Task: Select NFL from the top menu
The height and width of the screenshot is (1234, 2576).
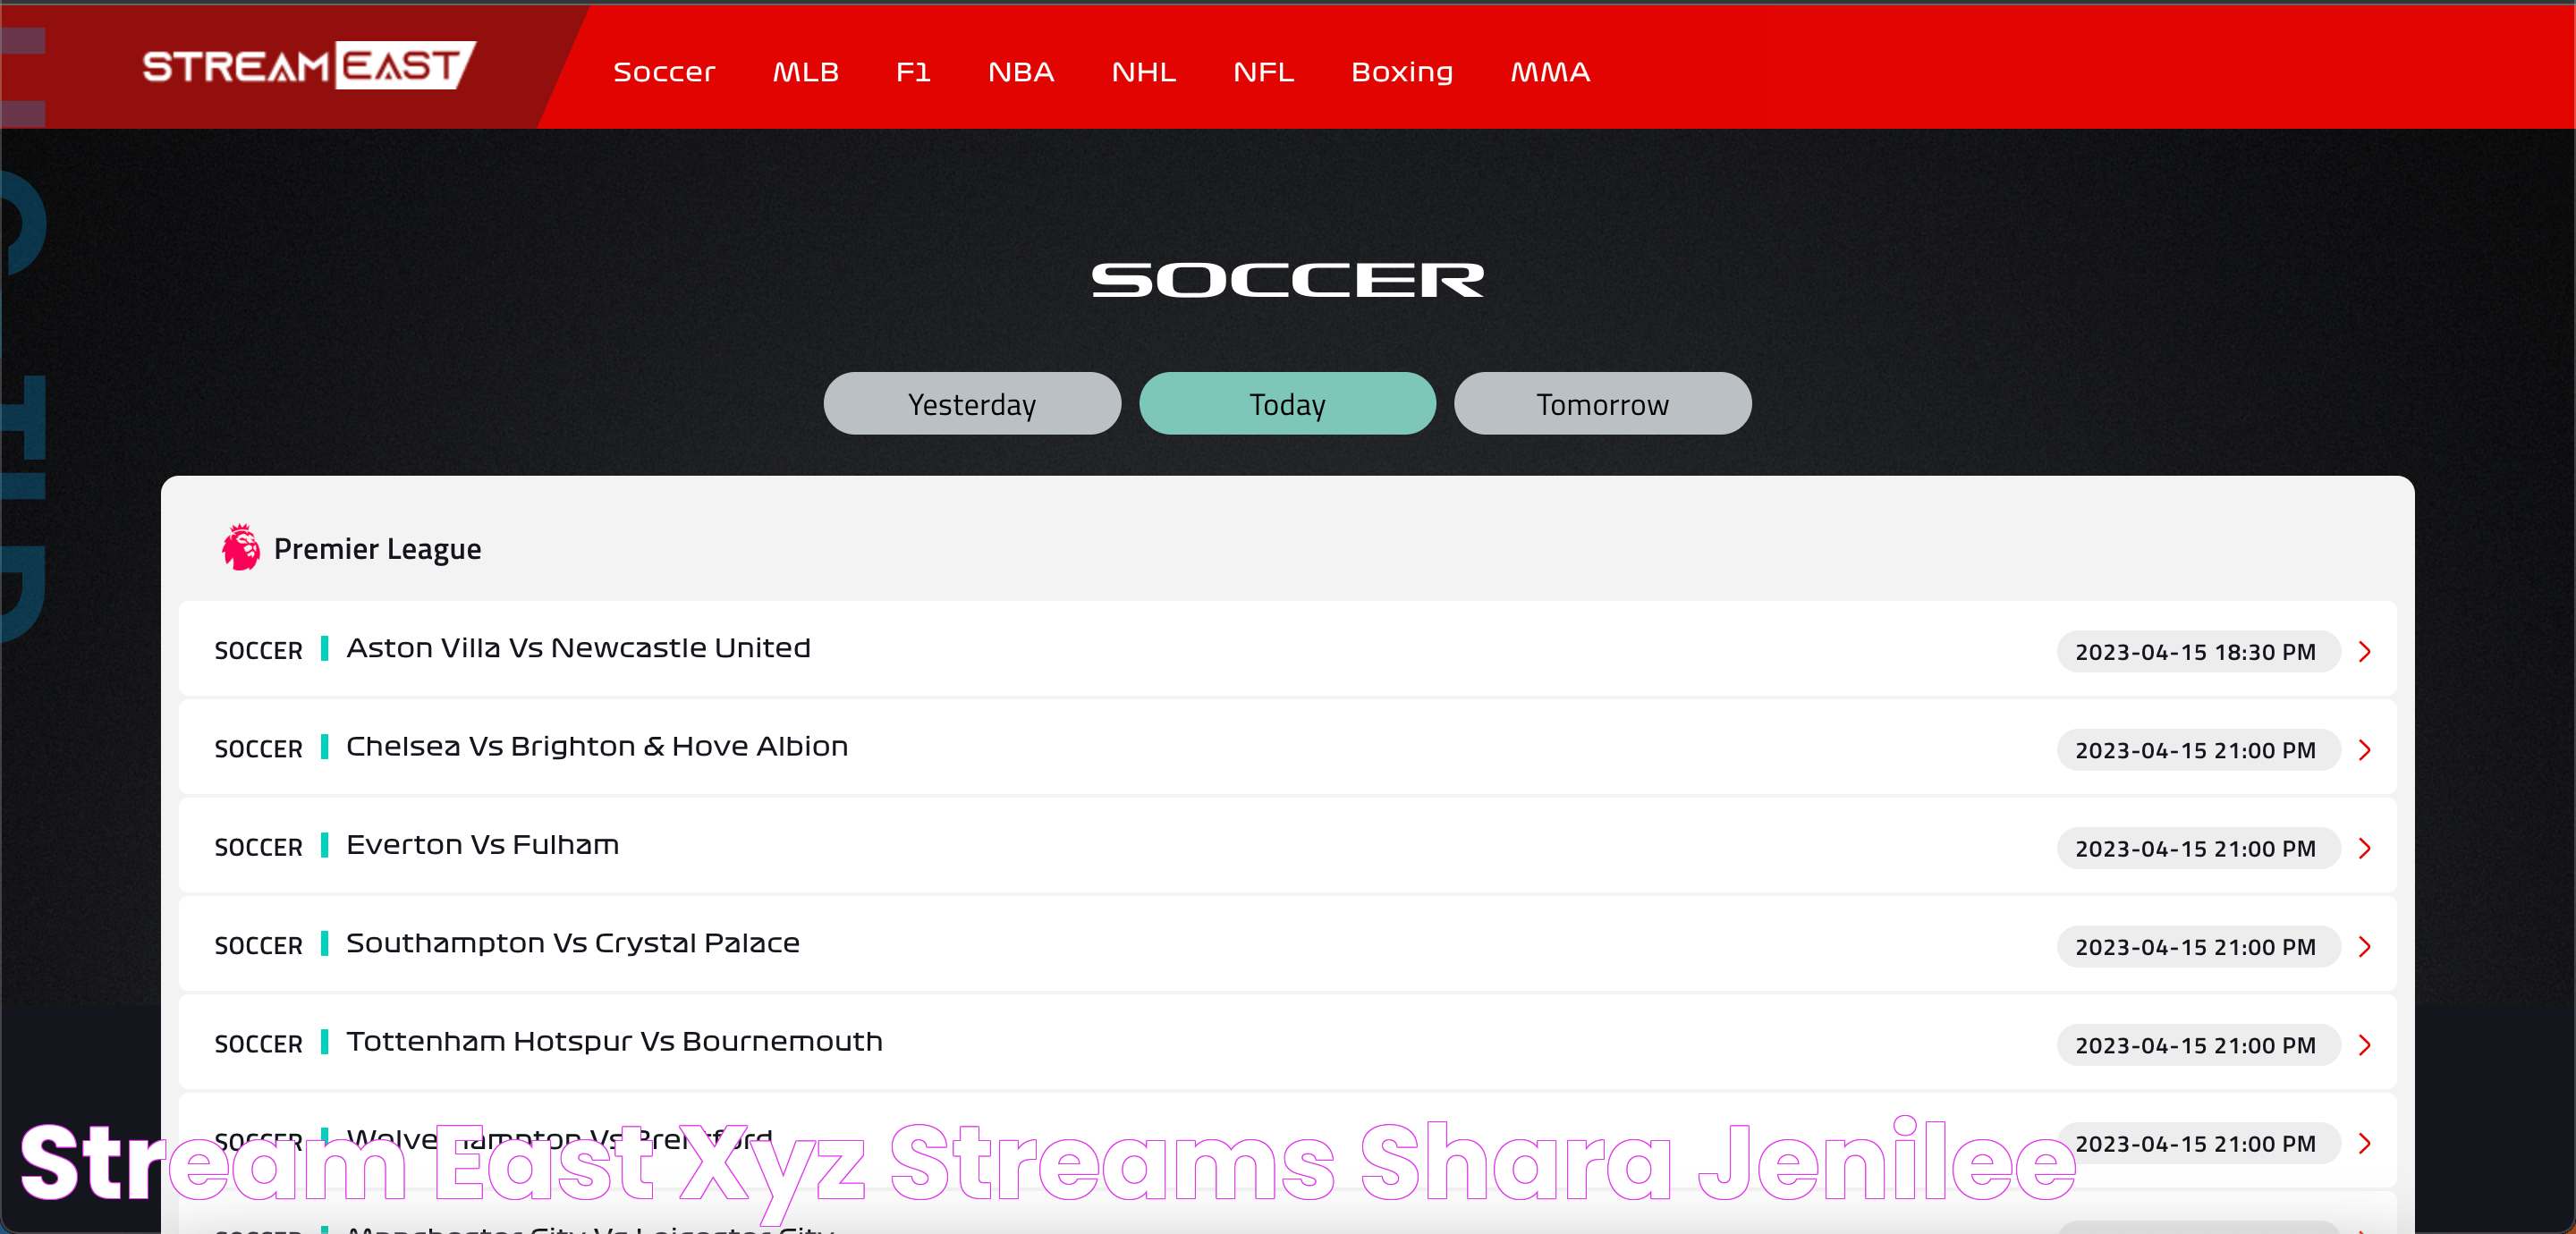Action: (1265, 71)
